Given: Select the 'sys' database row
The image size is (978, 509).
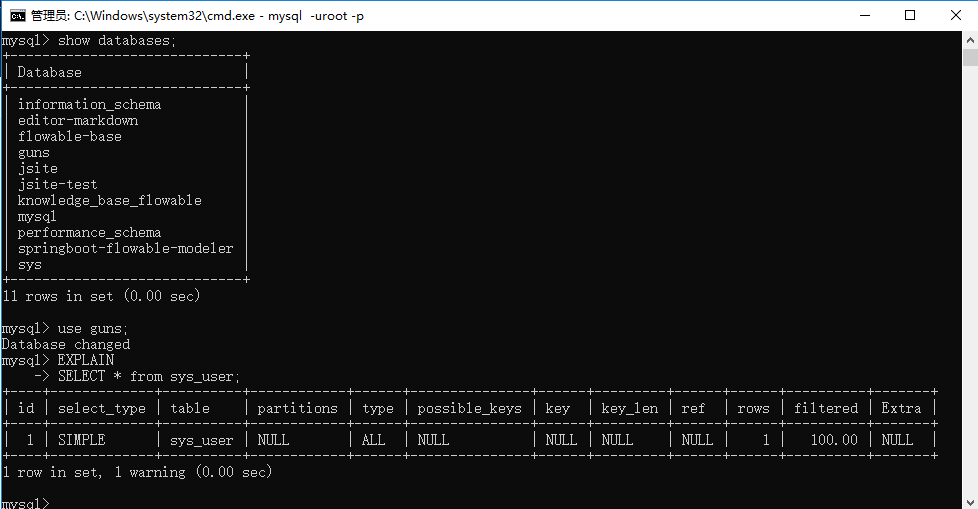Looking at the screenshot, I should click(29, 264).
